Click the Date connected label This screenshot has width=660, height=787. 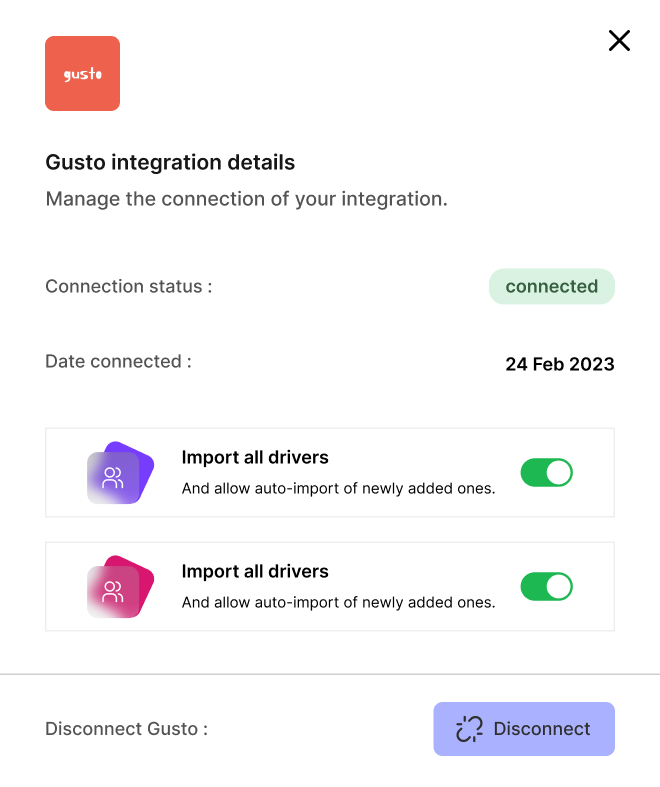pyautogui.click(x=118, y=361)
